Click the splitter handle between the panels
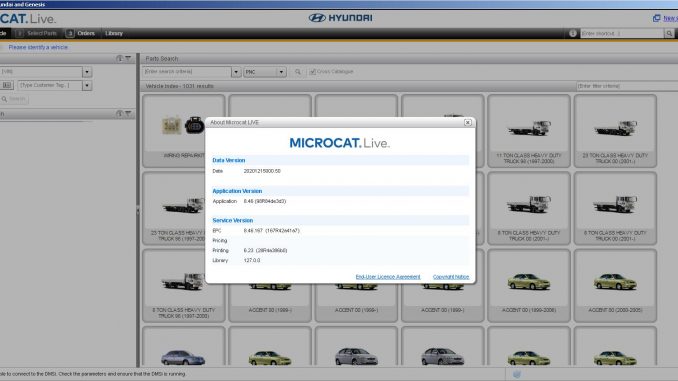The image size is (678, 381). pyautogui.click(x=138, y=211)
